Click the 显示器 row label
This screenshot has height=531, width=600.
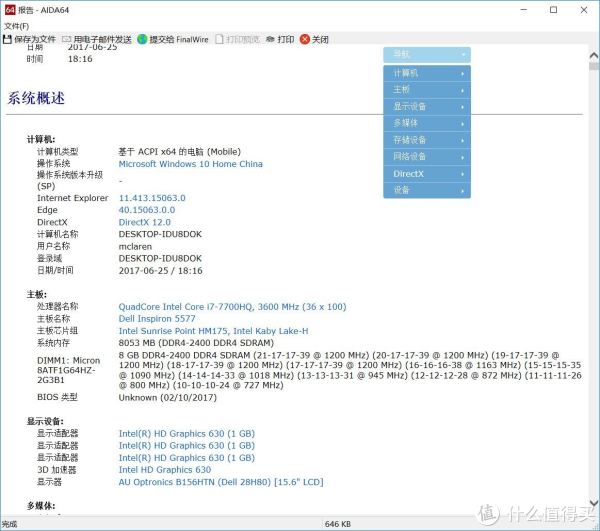49,482
